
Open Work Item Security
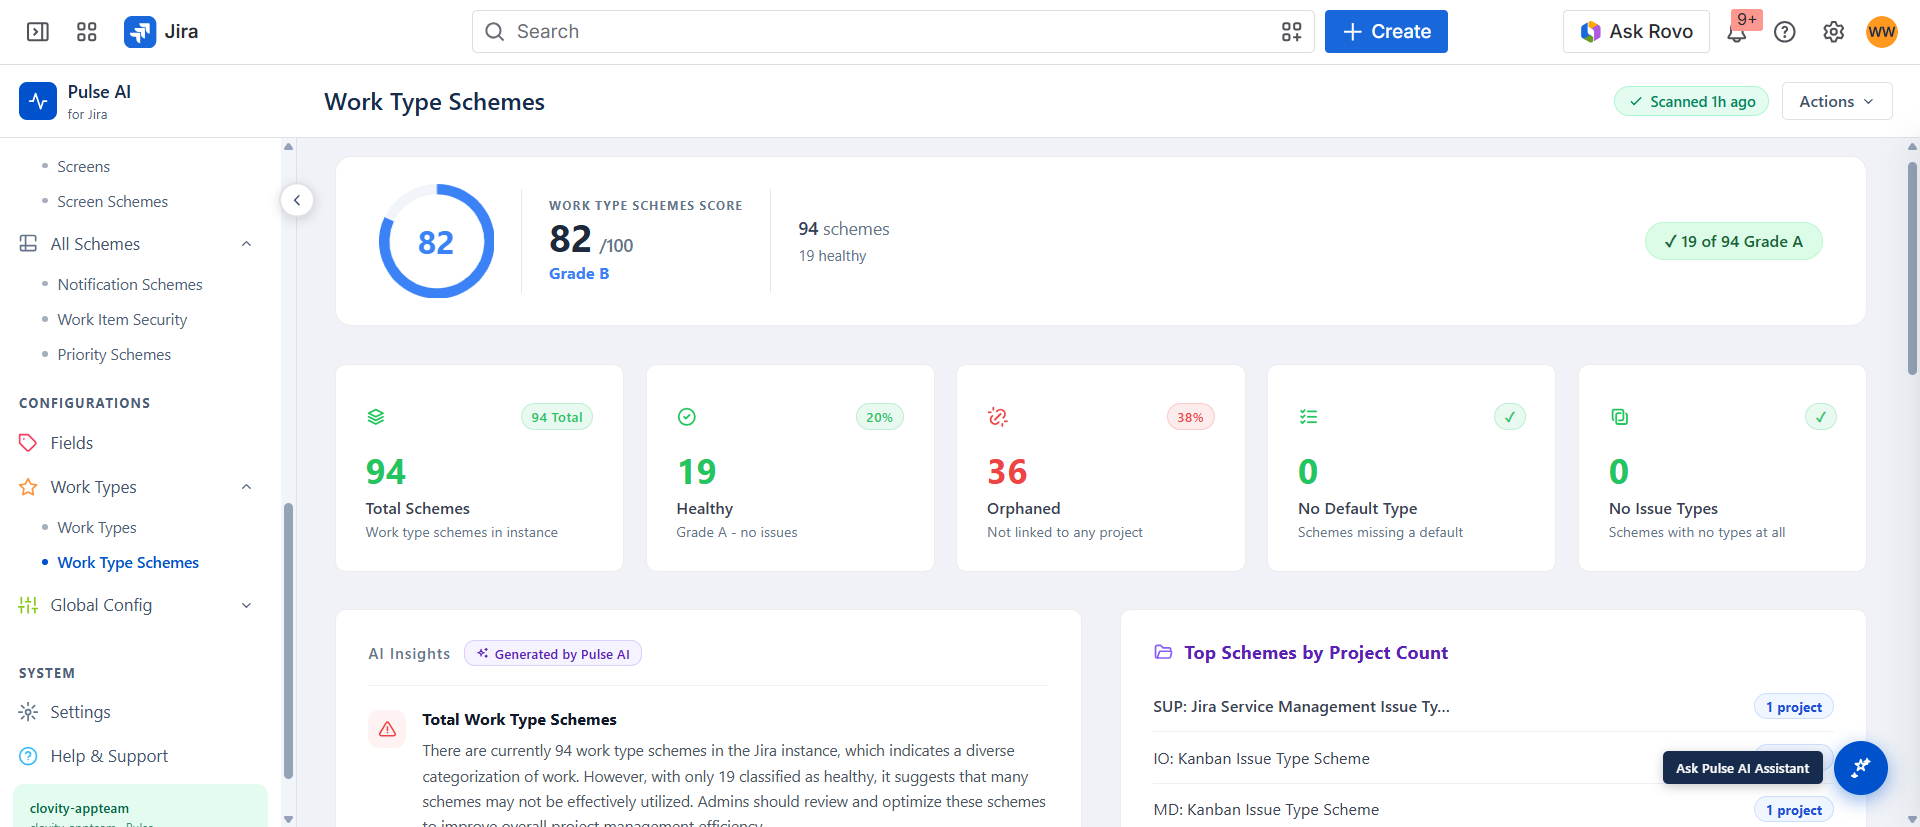click(x=122, y=320)
